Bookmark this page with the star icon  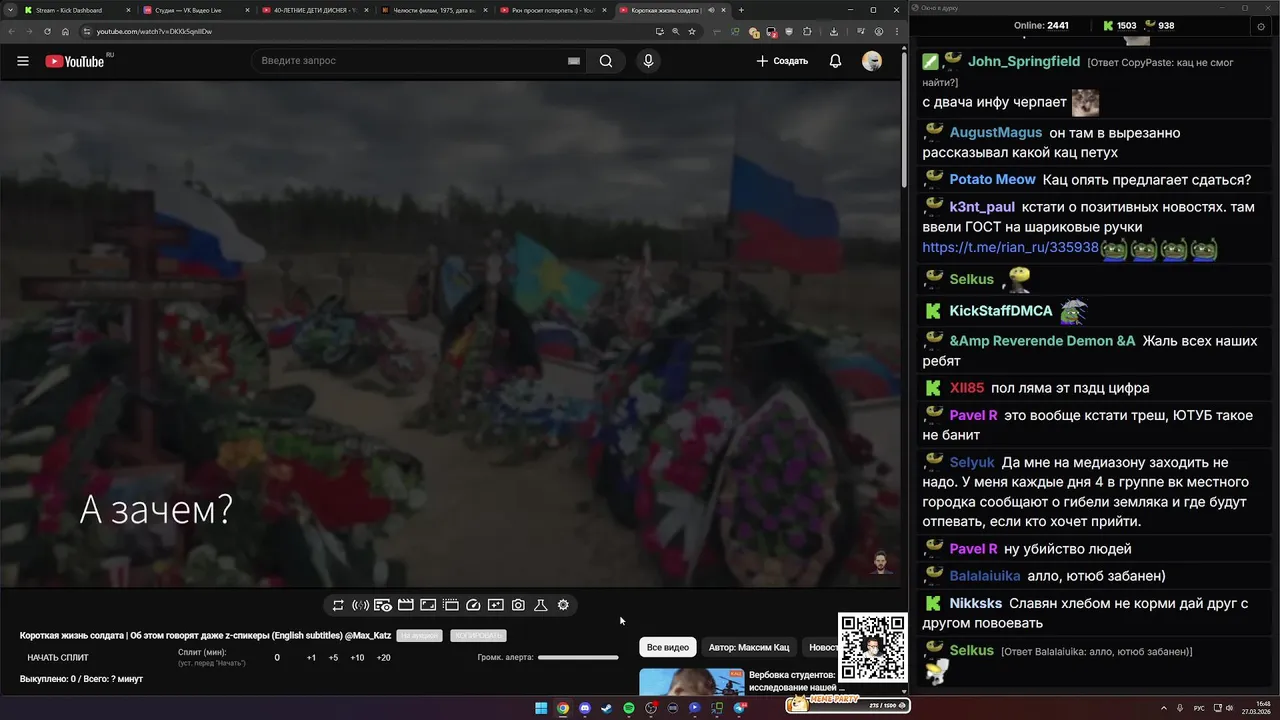point(692,31)
